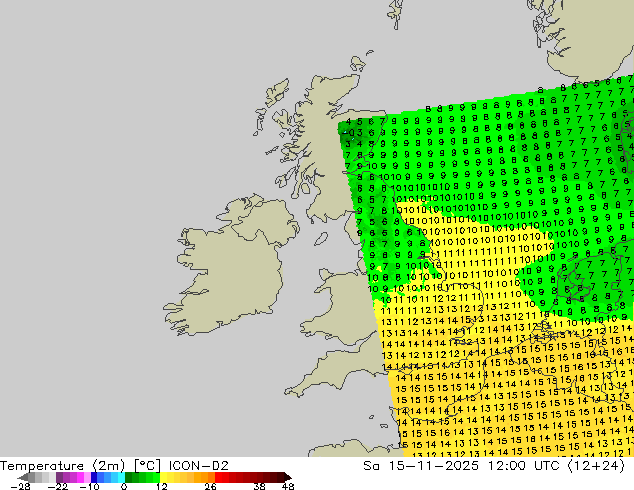Image resolution: width=634 pixels, height=490 pixels.
Task: Click the '12' legend label
Action: coord(162,486)
